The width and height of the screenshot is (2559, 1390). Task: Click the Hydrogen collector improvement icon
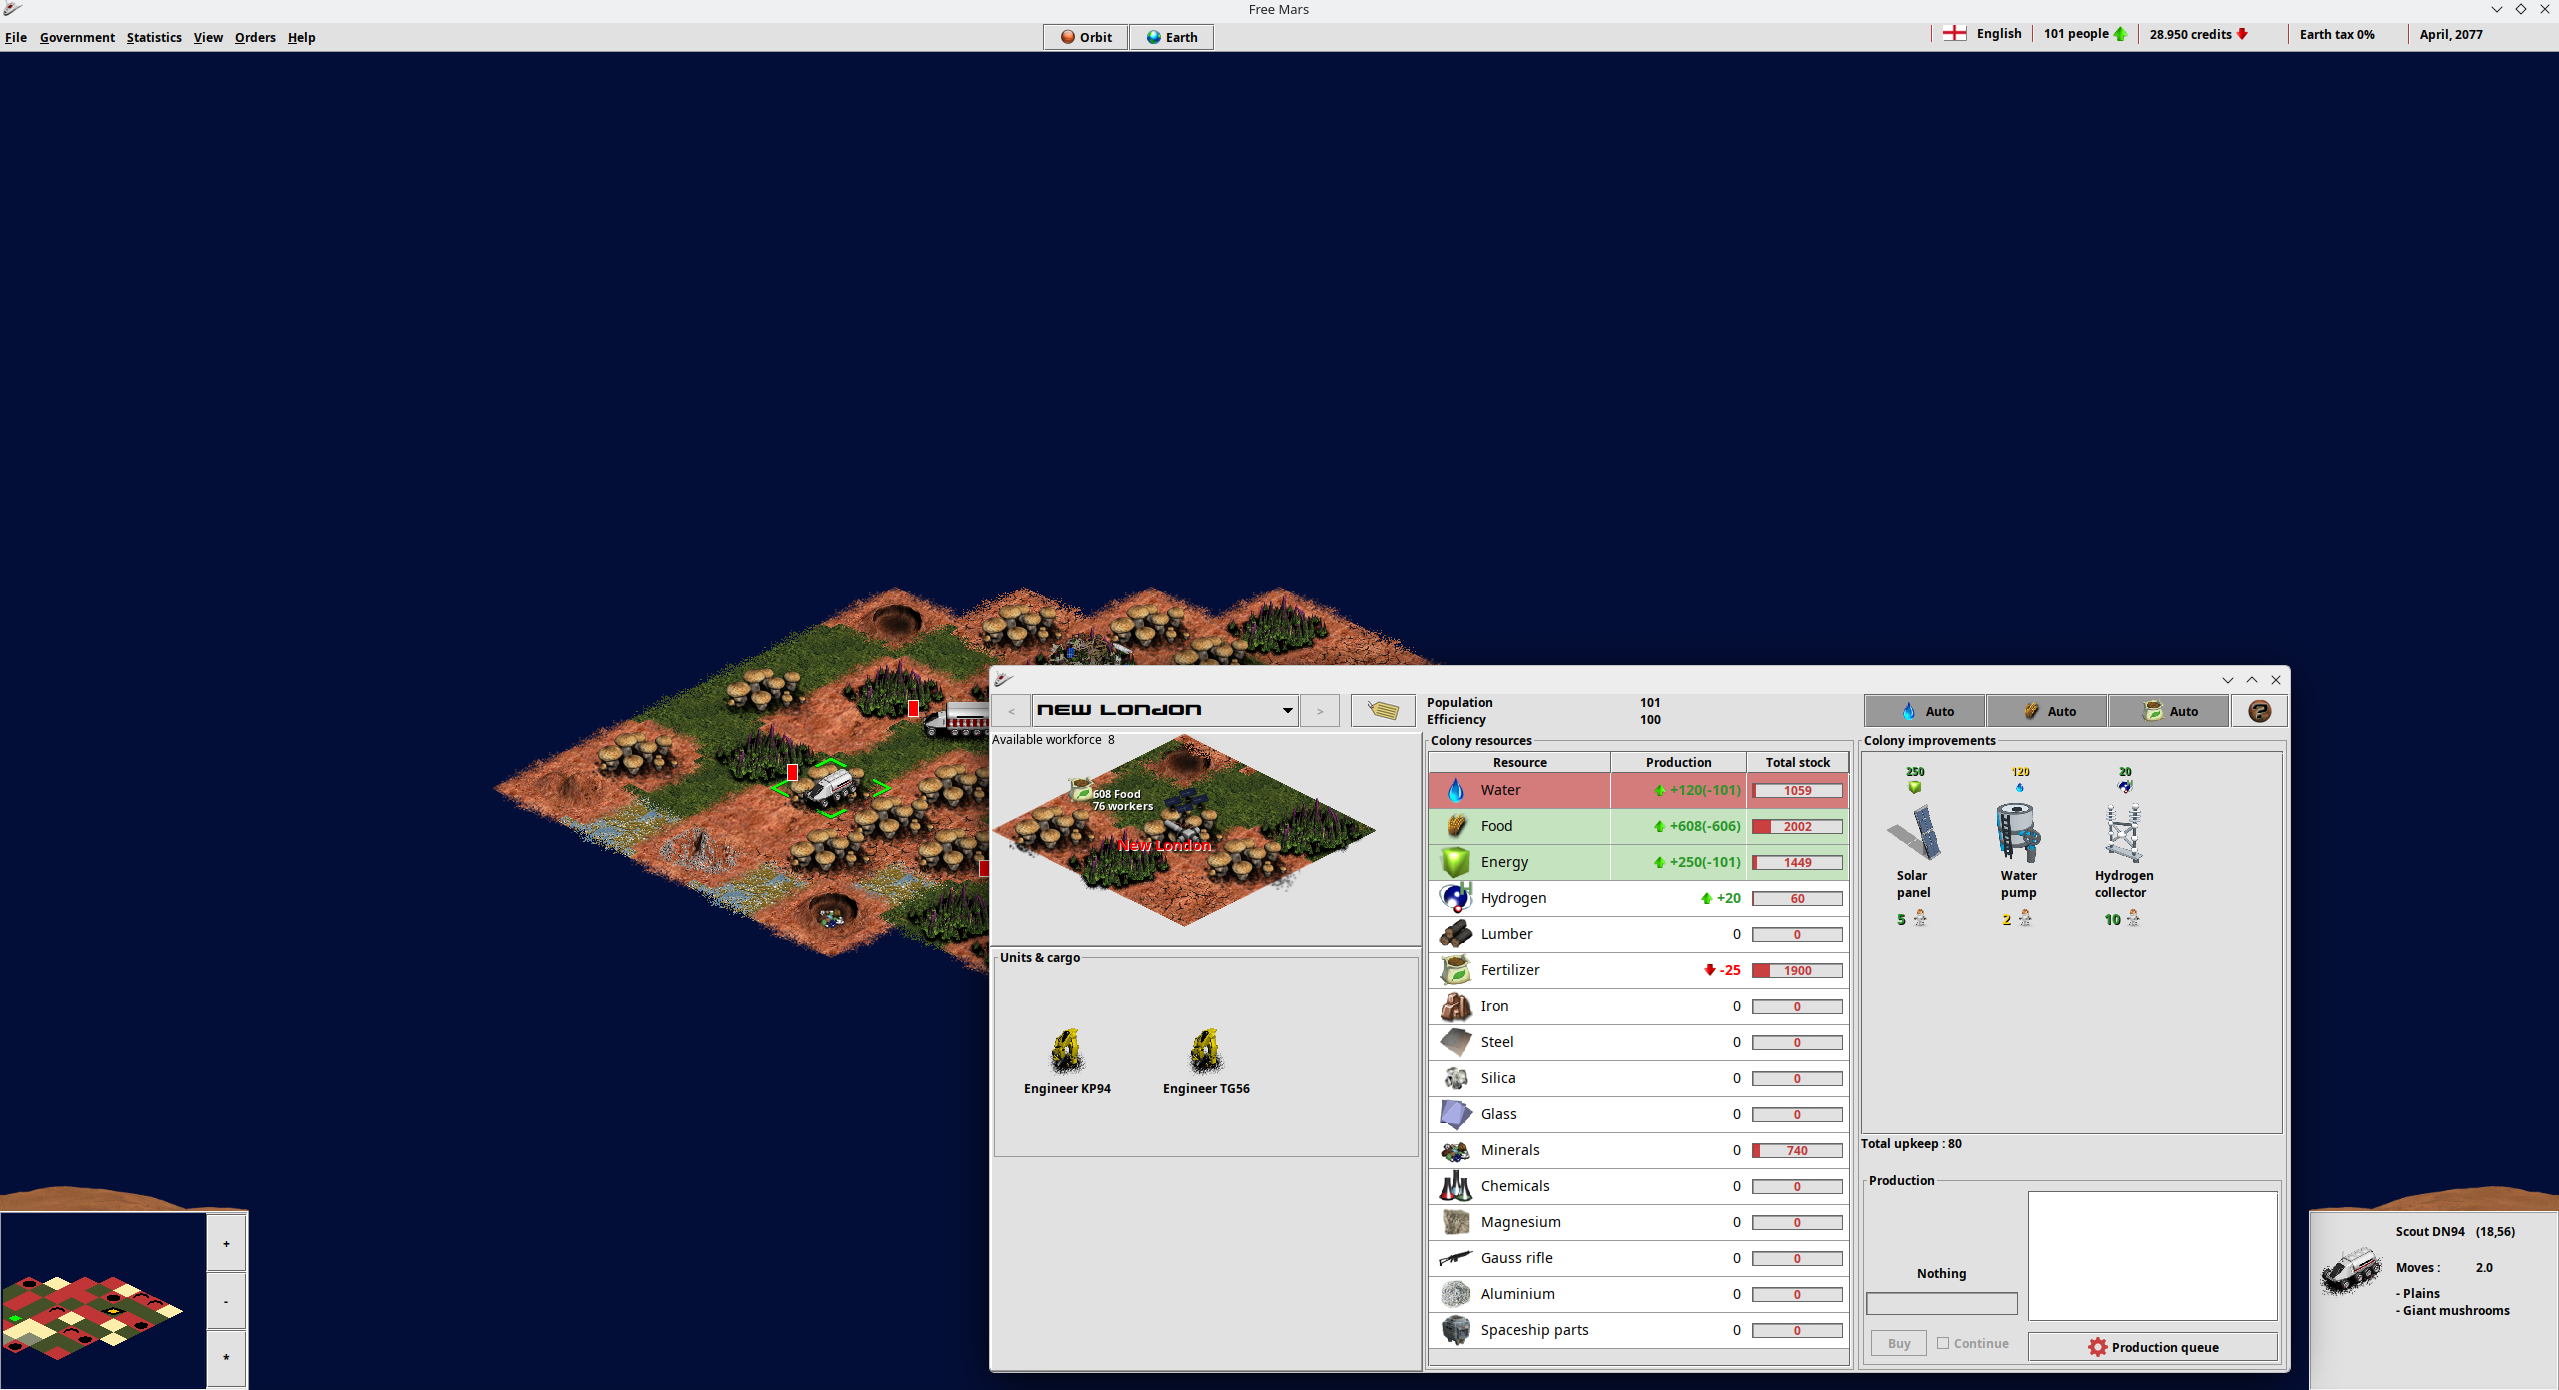(x=2122, y=833)
